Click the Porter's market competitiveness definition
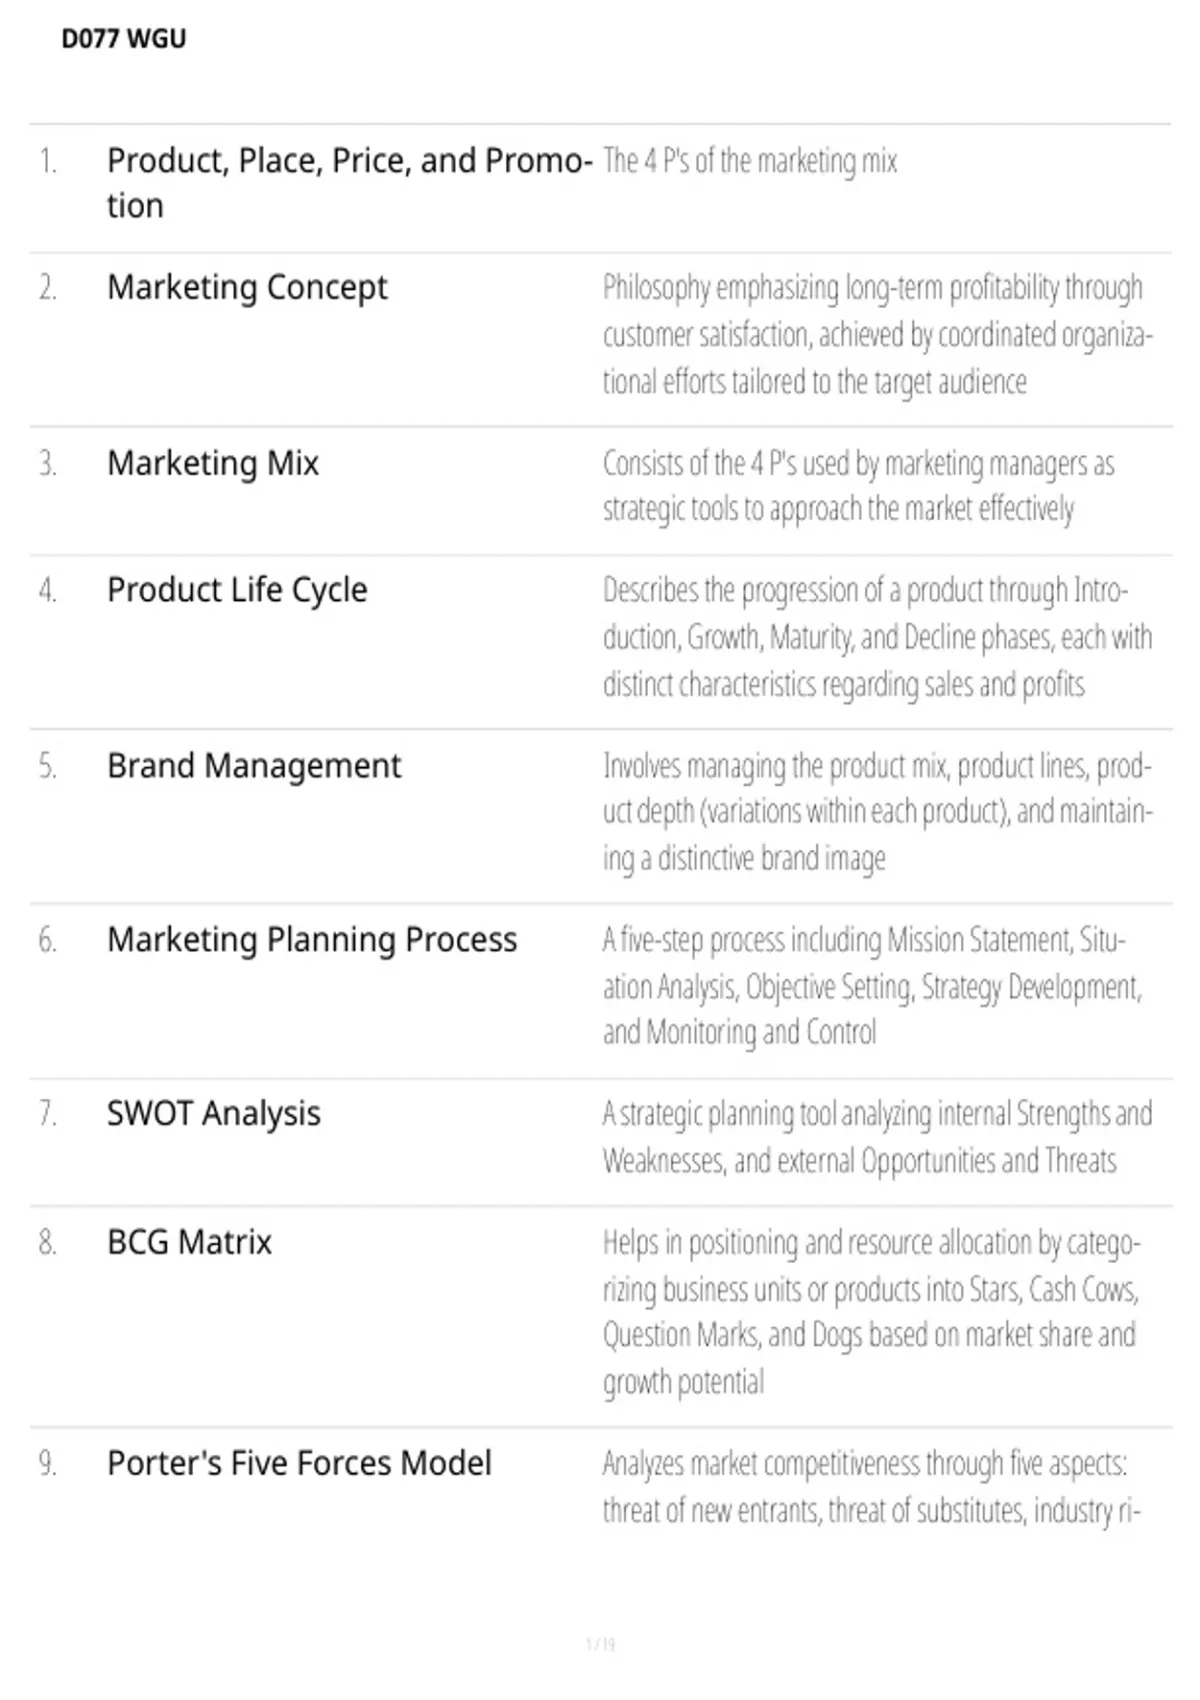Viewport: 1200px width, 1700px height. 871,1487
